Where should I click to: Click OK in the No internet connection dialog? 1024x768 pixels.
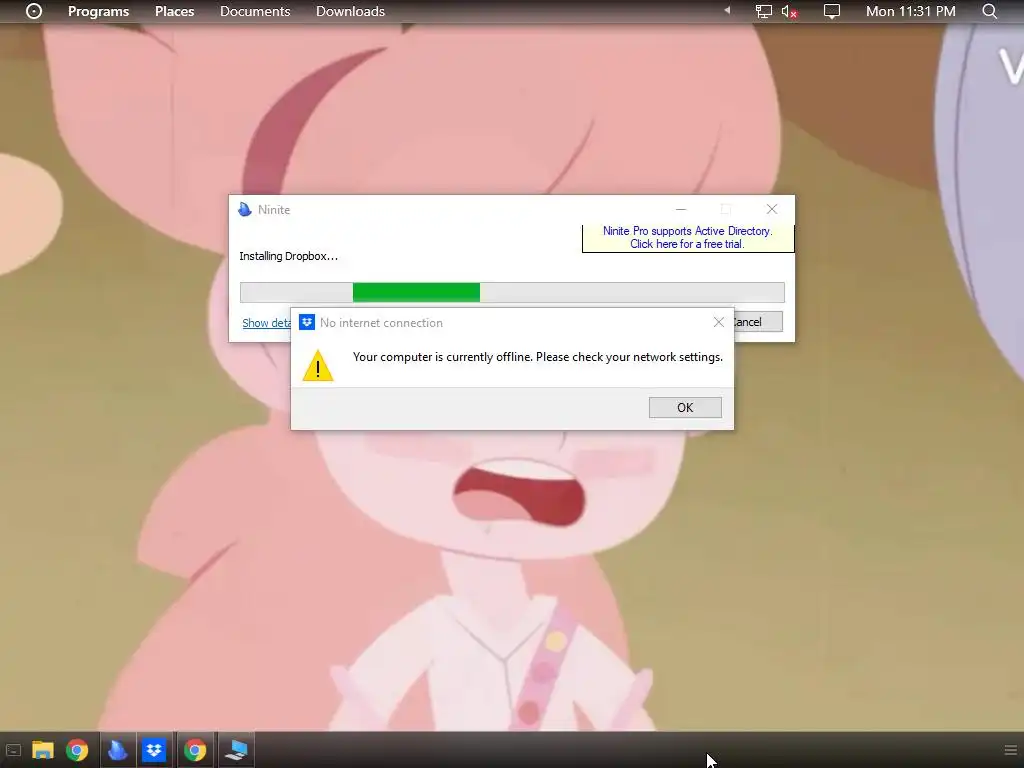[685, 408]
